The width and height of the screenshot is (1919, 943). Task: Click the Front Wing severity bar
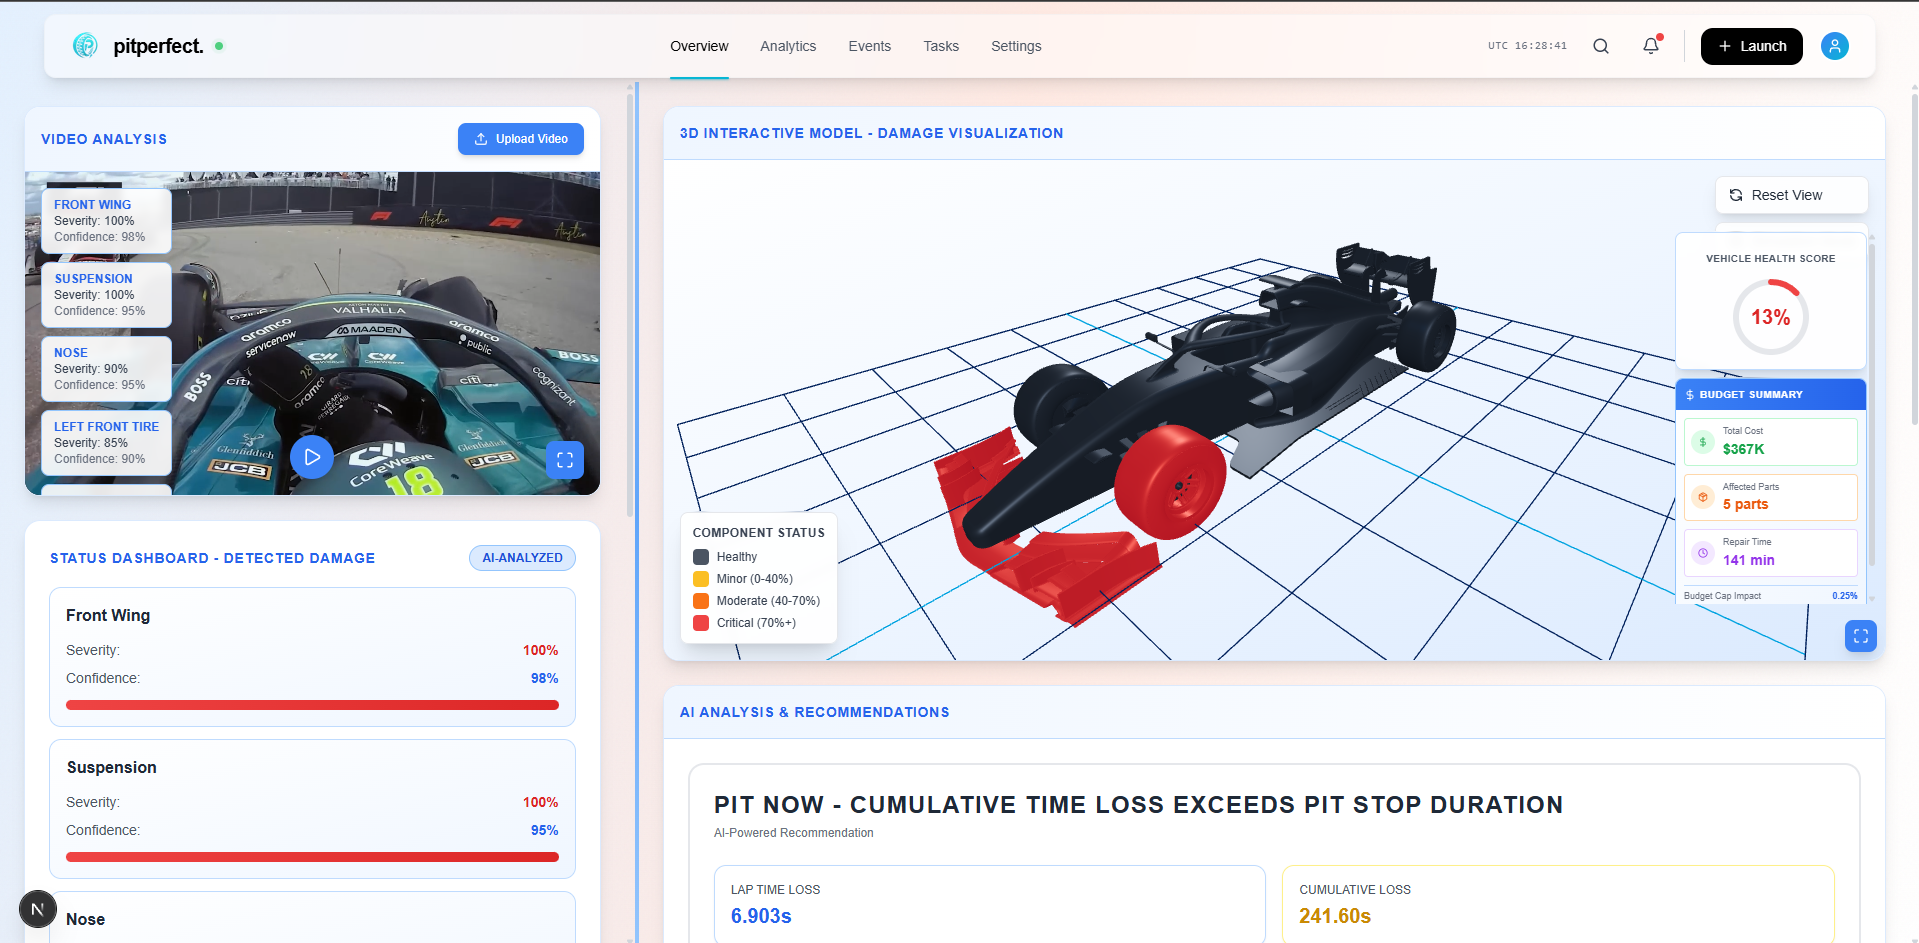312,705
